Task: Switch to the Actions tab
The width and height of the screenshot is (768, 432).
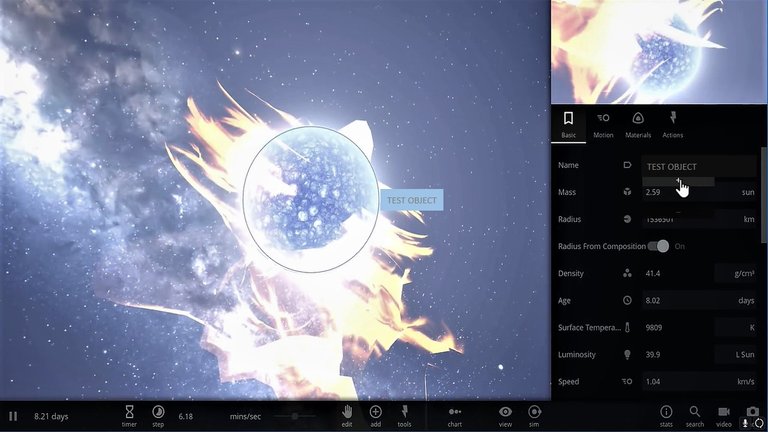Action: (x=672, y=124)
